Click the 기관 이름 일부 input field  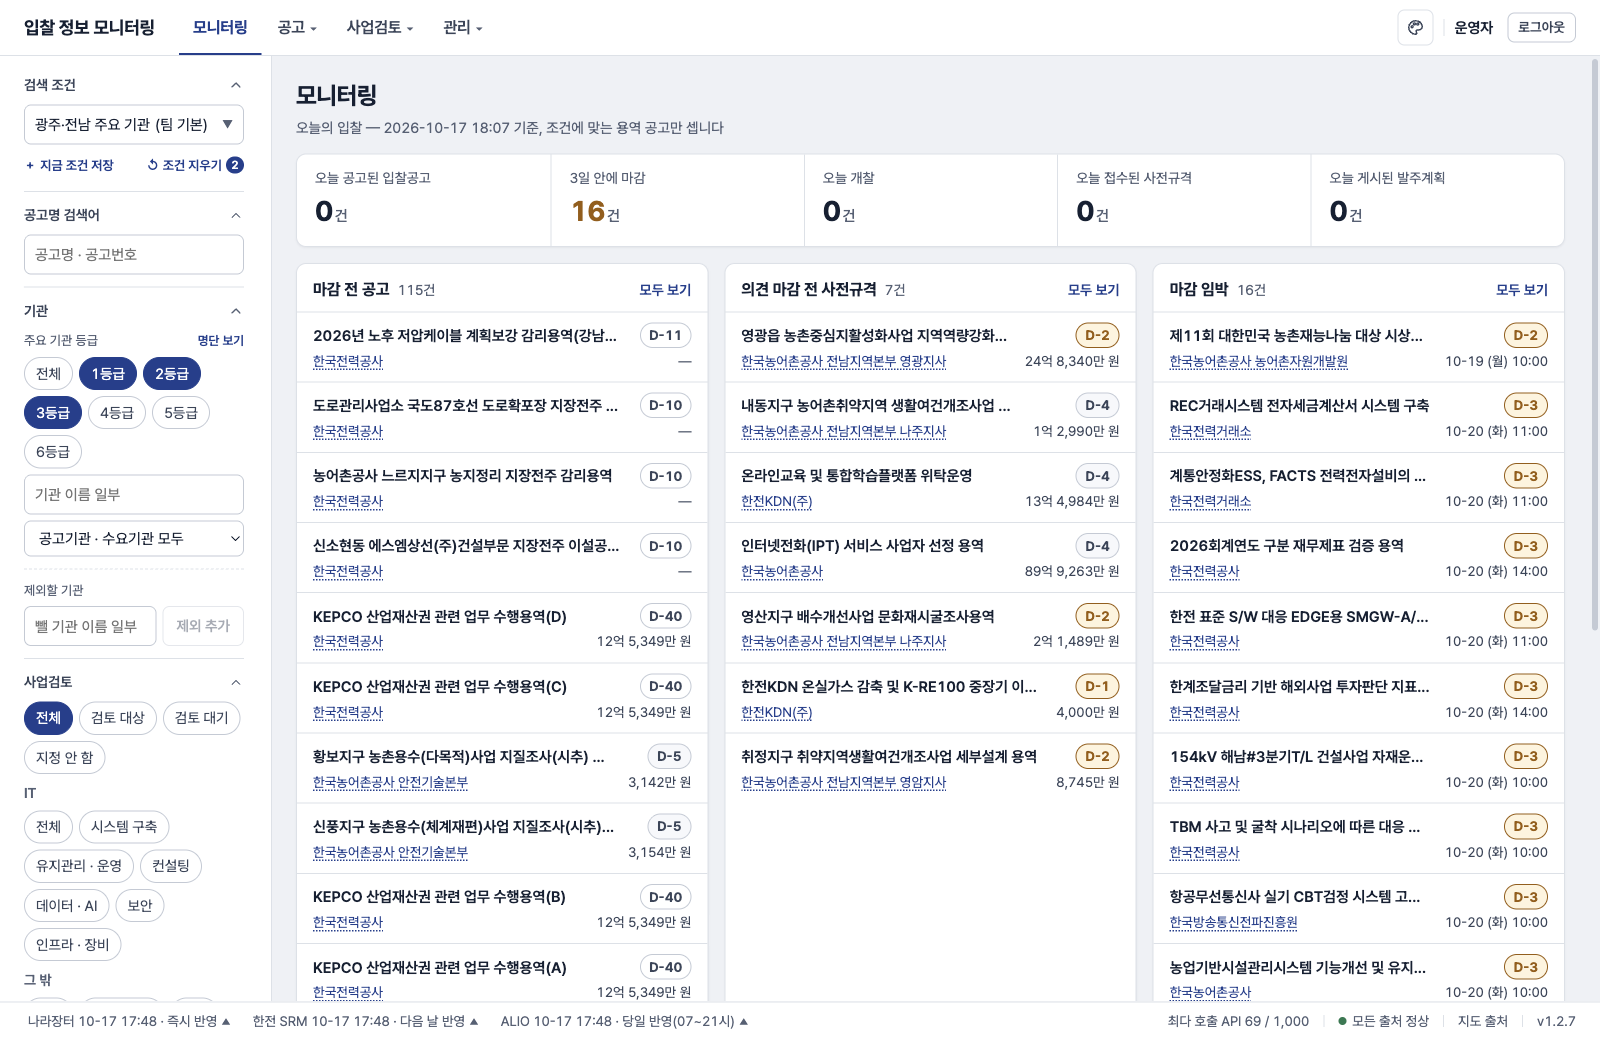pyautogui.click(x=134, y=495)
